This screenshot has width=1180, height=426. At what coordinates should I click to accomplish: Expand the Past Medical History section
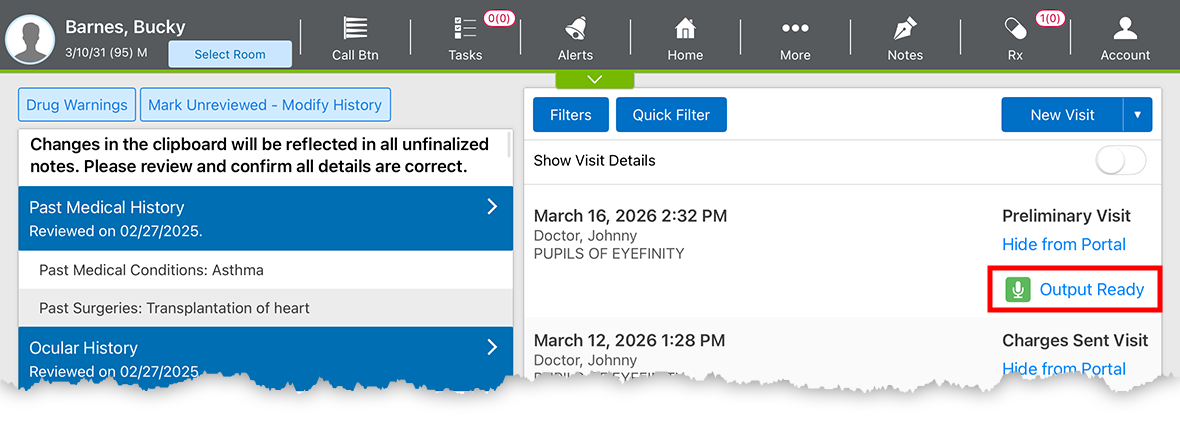tap(491, 207)
